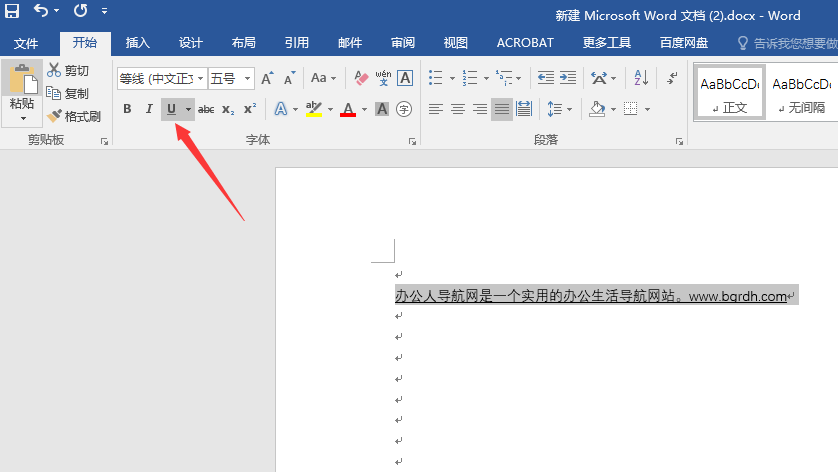Customize the Quick Access Toolbar
838x472 pixels.
click(x=104, y=11)
